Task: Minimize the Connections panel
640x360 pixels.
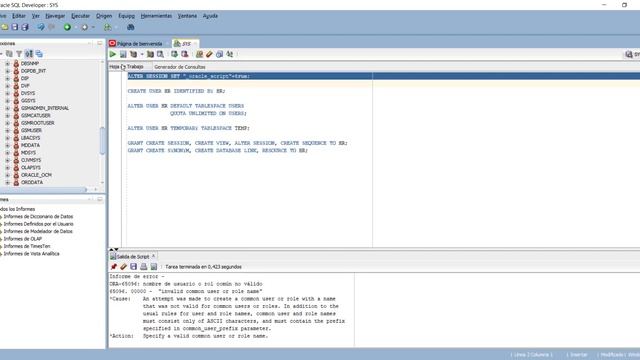Action: tap(100, 43)
